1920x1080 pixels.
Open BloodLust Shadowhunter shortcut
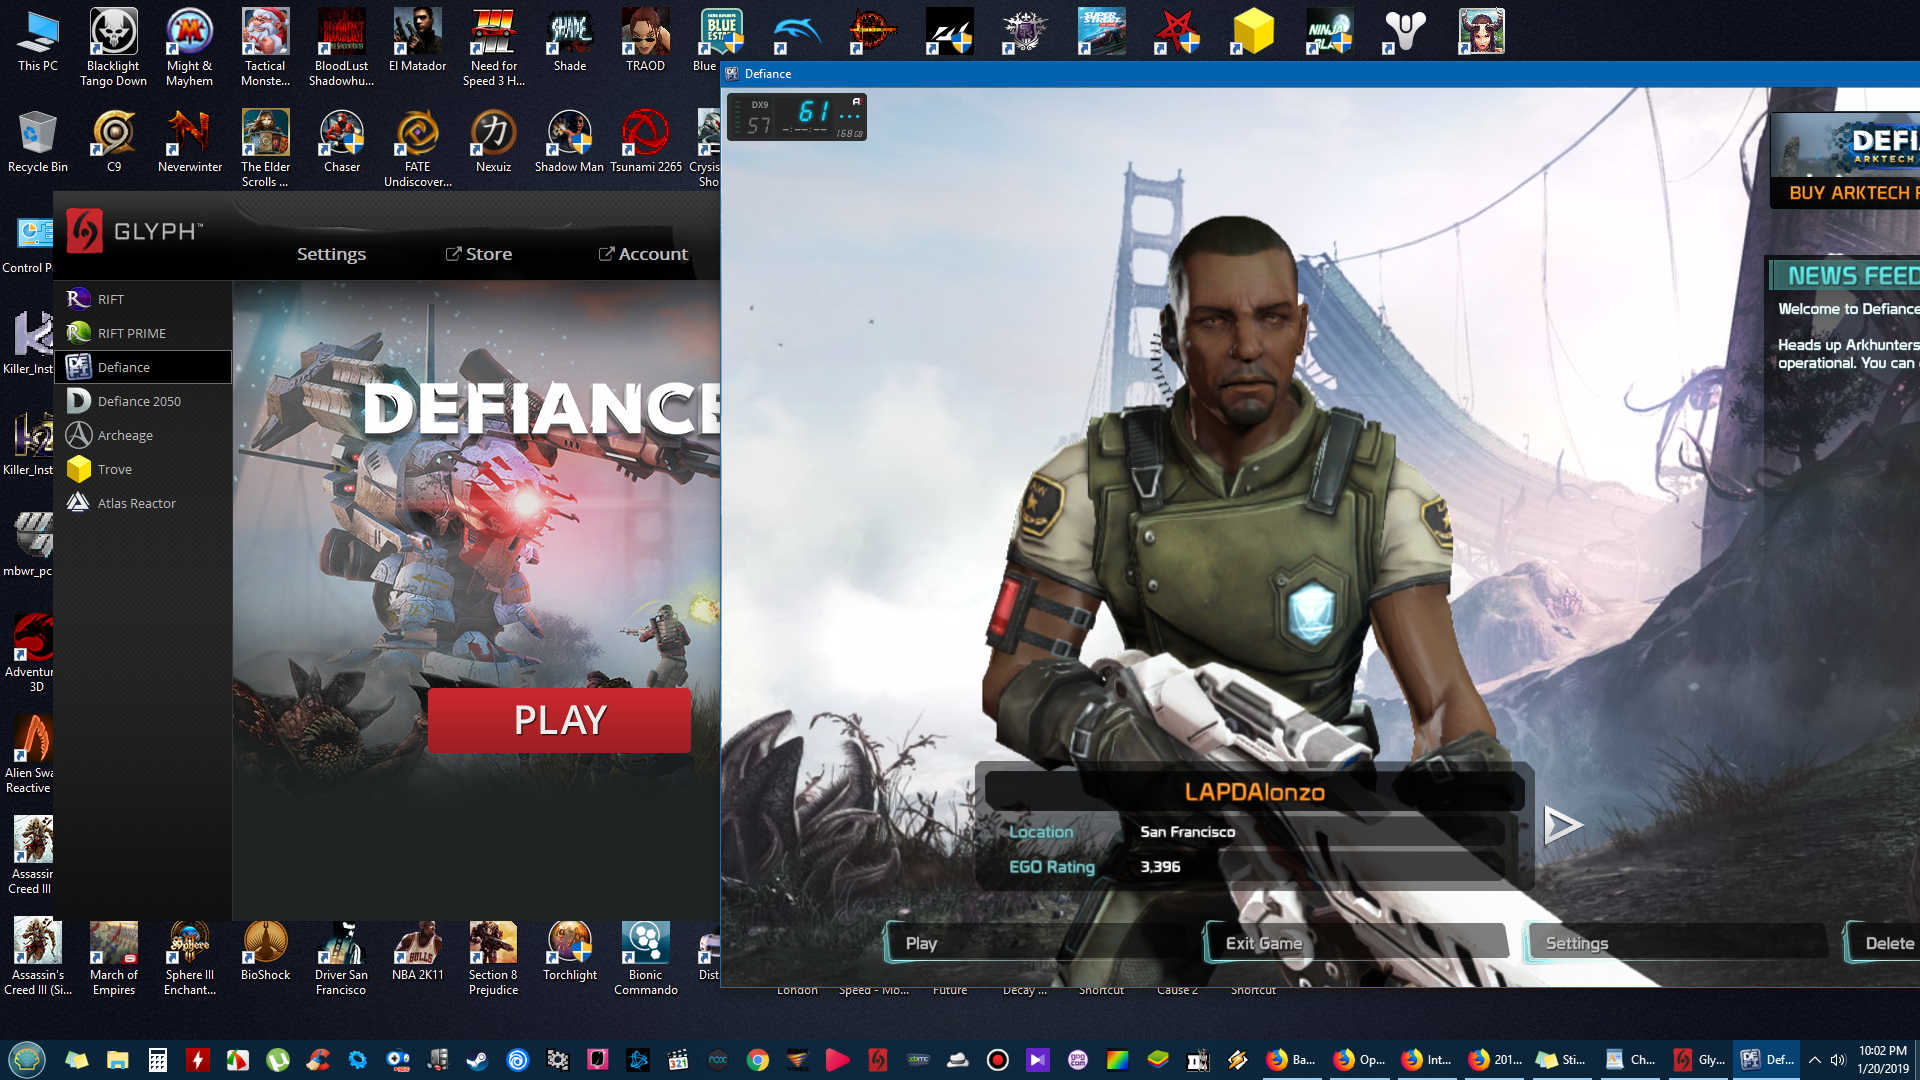pyautogui.click(x=341, y=48)
